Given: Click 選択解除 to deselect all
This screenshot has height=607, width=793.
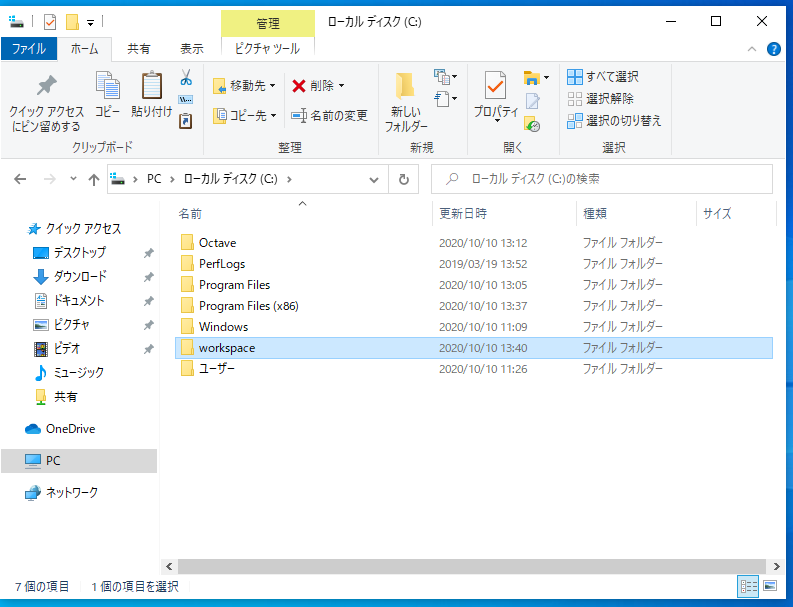Looking at the screenshot, I should click(x=600, y=99).
